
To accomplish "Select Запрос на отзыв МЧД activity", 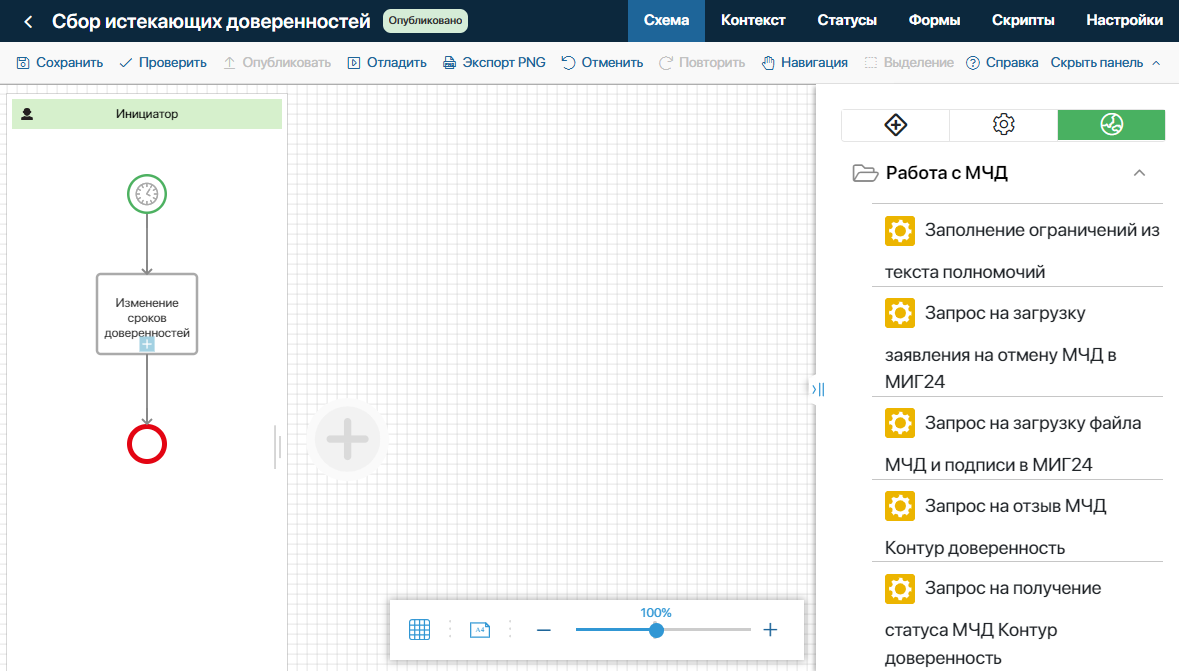I will coord(1017,521).
